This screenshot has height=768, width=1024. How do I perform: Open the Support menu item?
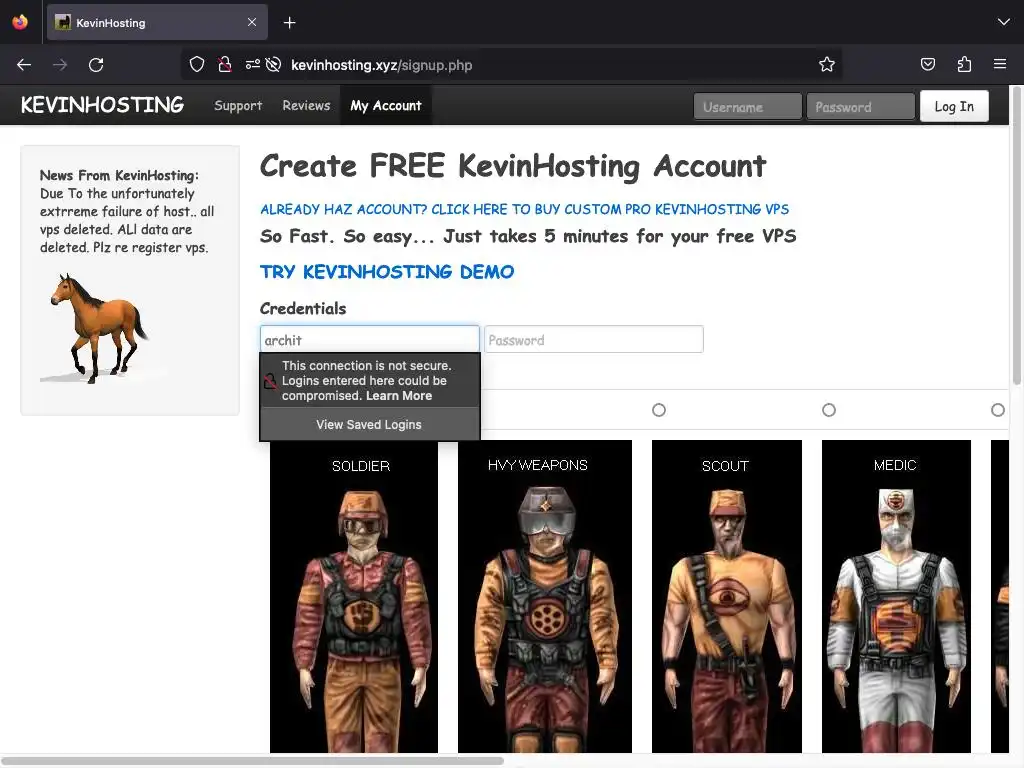point(238,105)
